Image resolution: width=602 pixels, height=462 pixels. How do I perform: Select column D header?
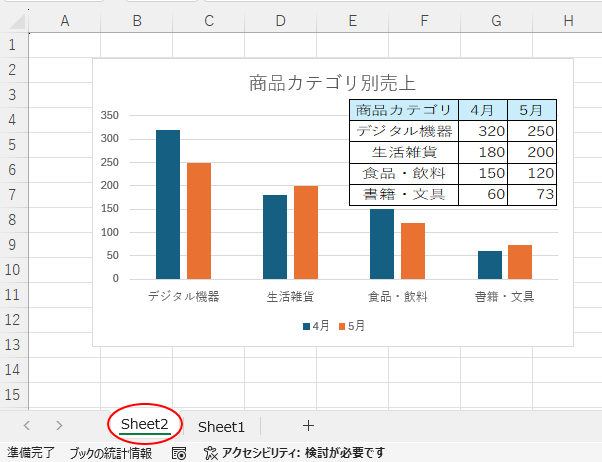coord(281,21)
